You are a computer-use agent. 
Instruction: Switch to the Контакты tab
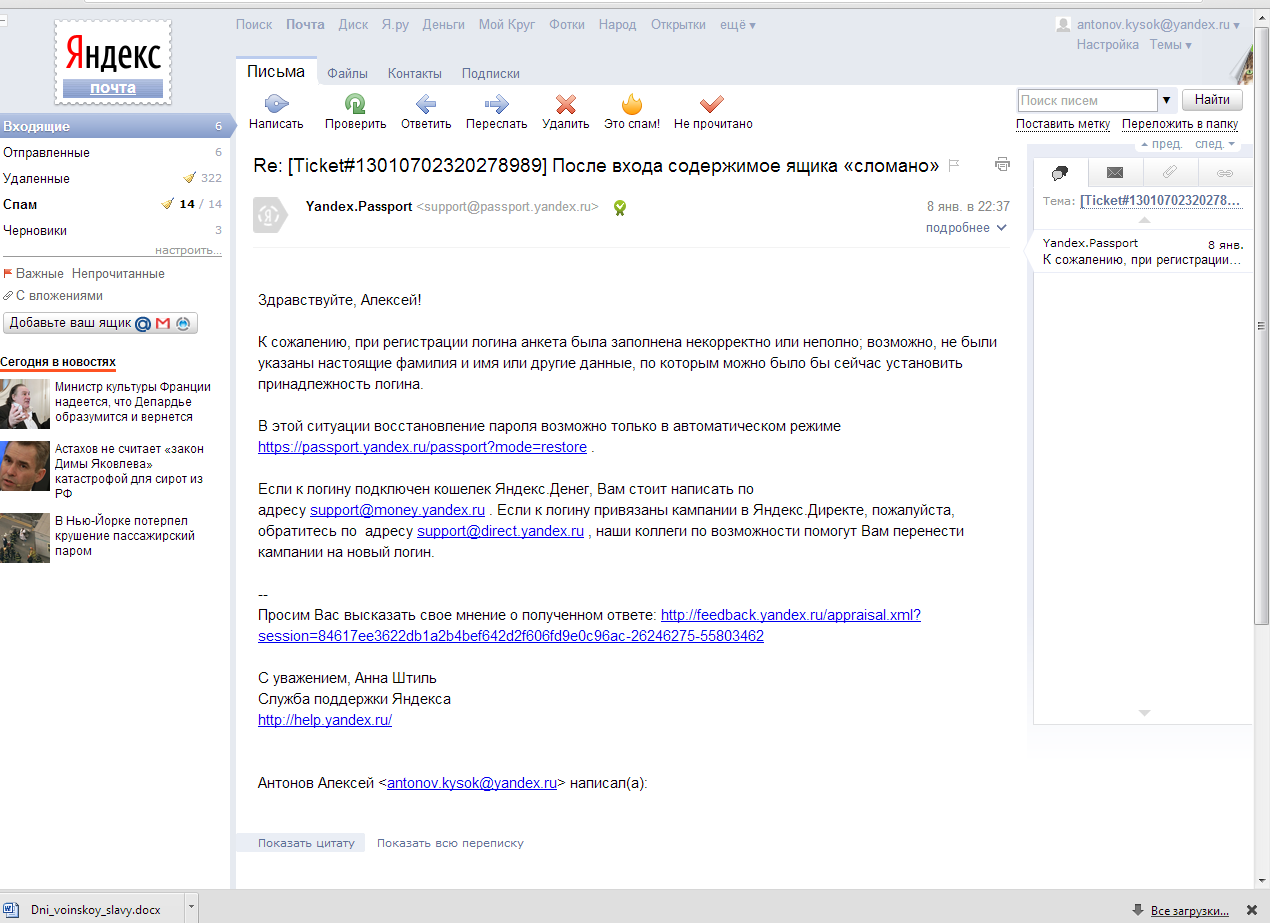(x=415, y=73)
